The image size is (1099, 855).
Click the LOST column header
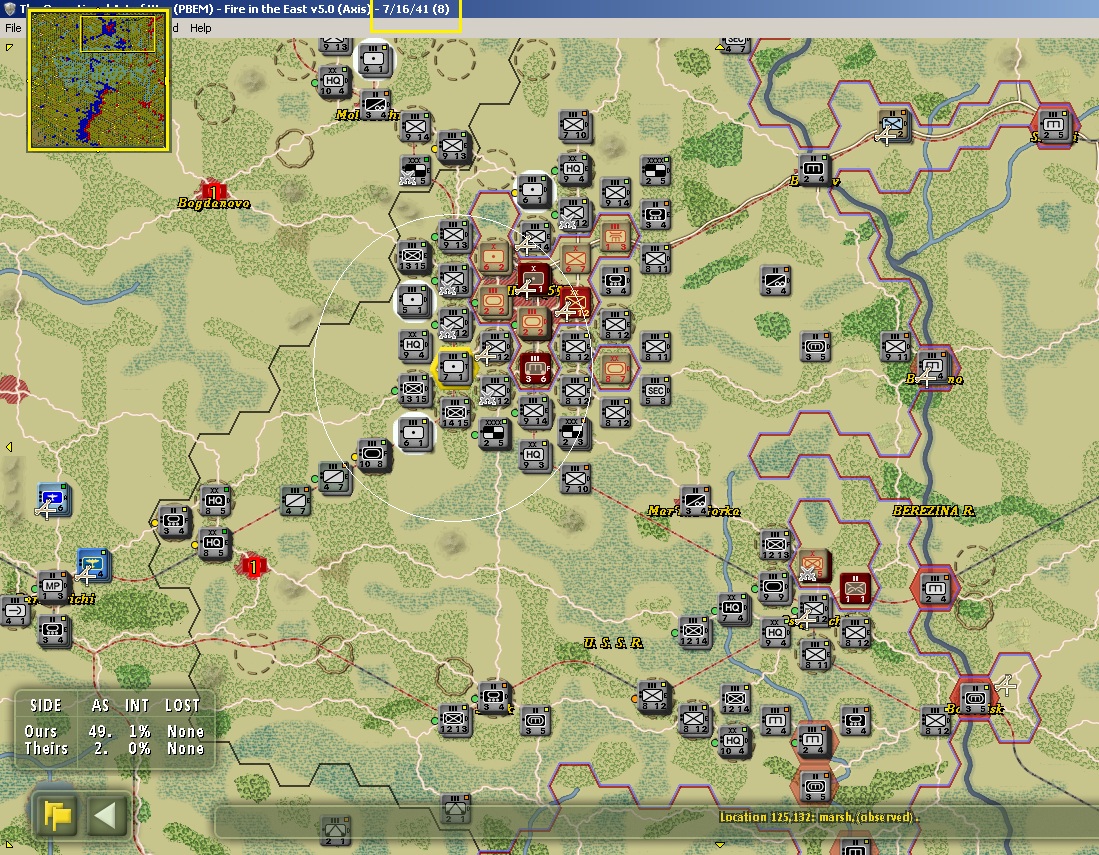182,705
